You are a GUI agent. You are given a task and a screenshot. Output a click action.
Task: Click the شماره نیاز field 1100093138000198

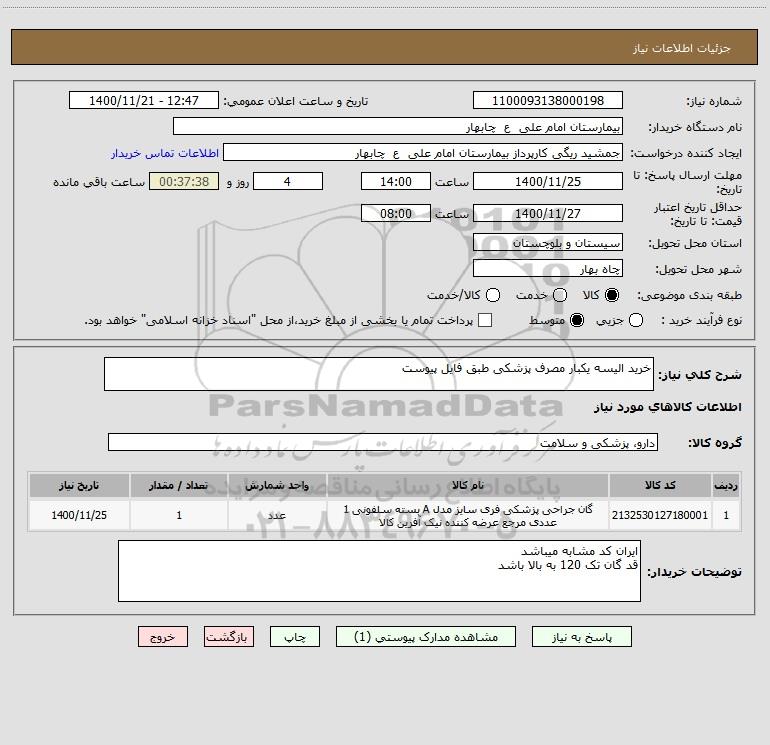(548, 100)
